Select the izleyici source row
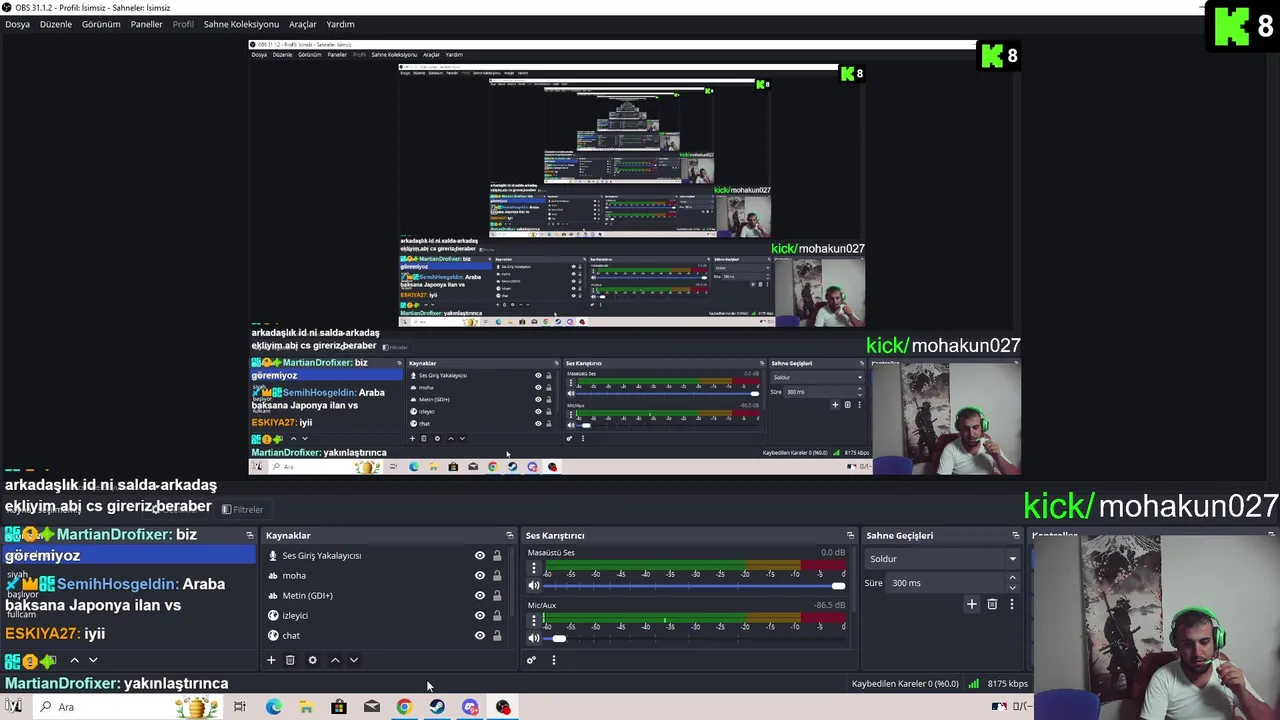Viewport: 1280px width, 720px height. tap(385, 616)
